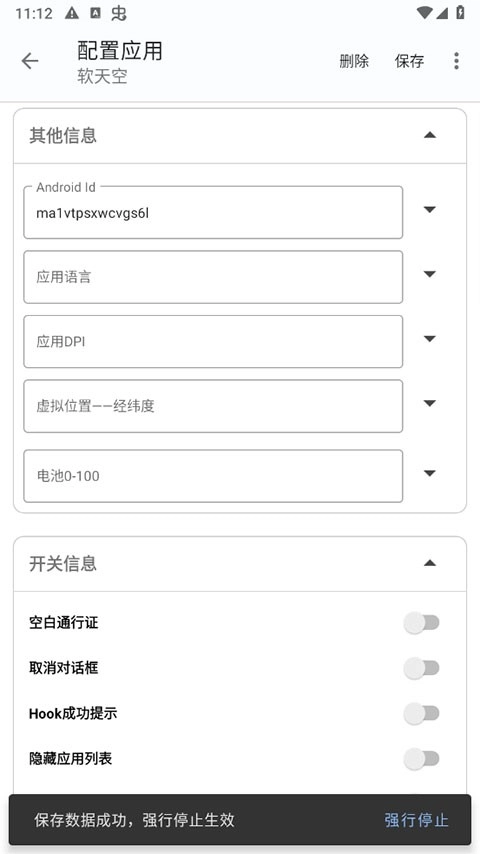Tap 强行停止 in the snackbar
Viewport: 480px width, 854px height.
click(416, 820)
